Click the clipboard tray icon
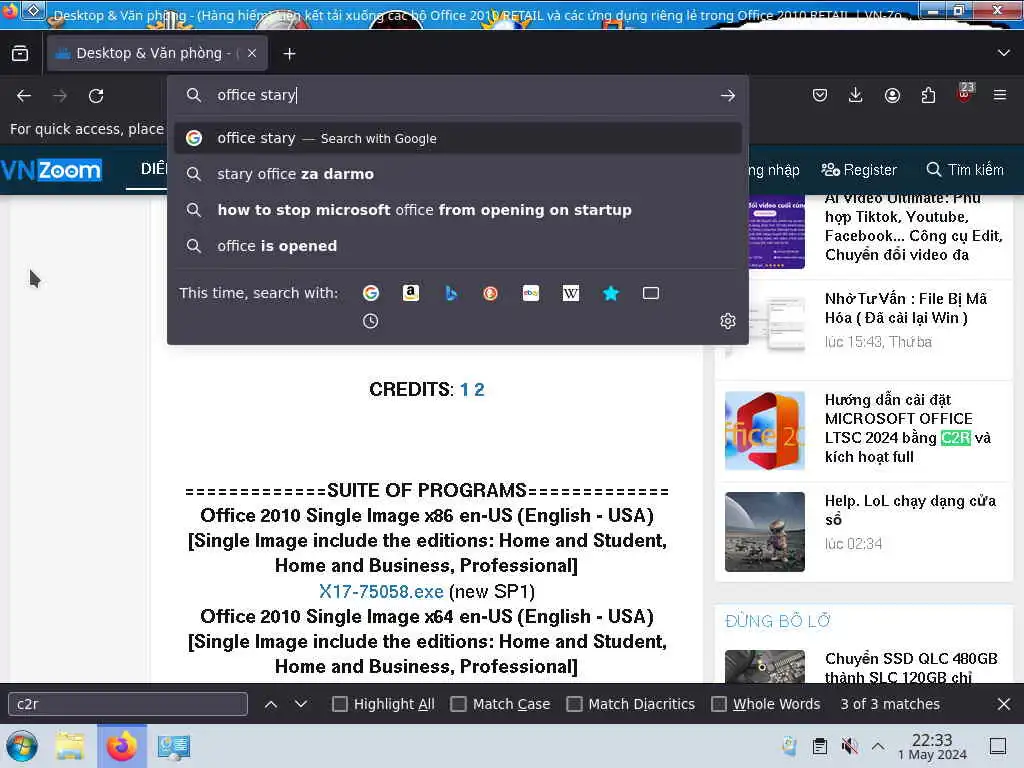Image resolution: width=1024 pixels, height=768 pixels. (820, 746)
